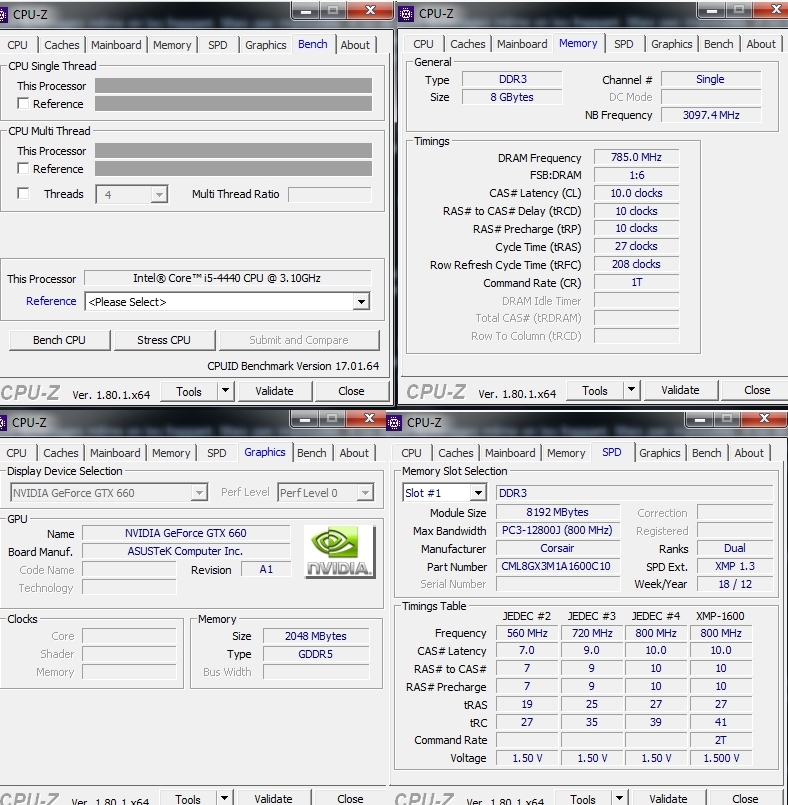Click DRAM Frequency value 785.0 MHz
This screenshot has width=788, height=805.
pyautogui.click(x=637, y=157)
